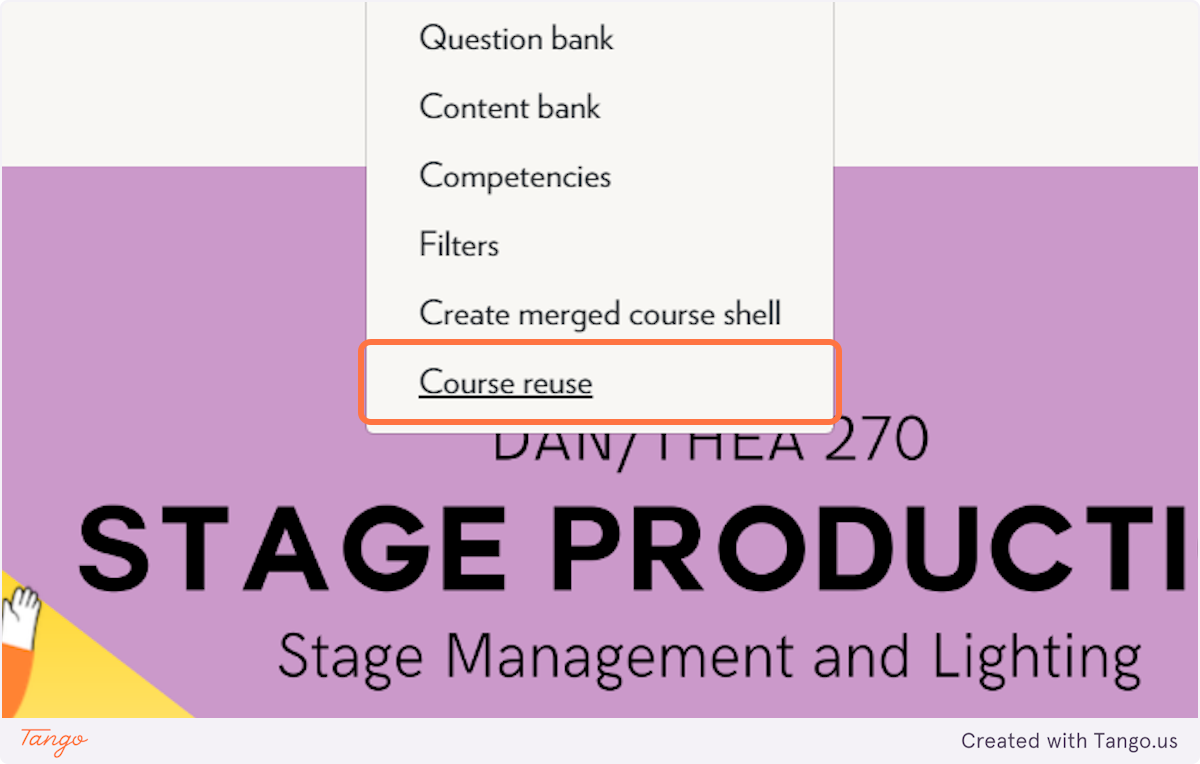Click the blank header area left of menu
The image size is (1200, 764).
click(x=180, y=80)
